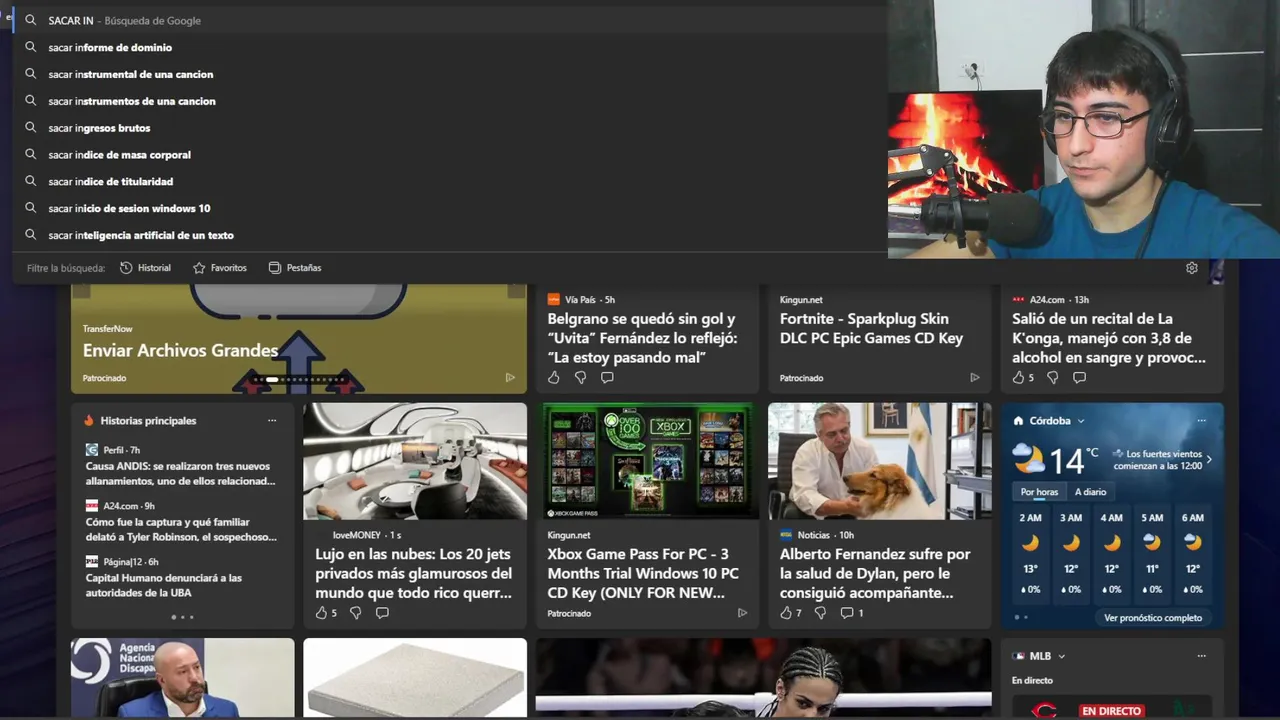Open Alberto Fernandez Dylan photo

click(879, 461)
